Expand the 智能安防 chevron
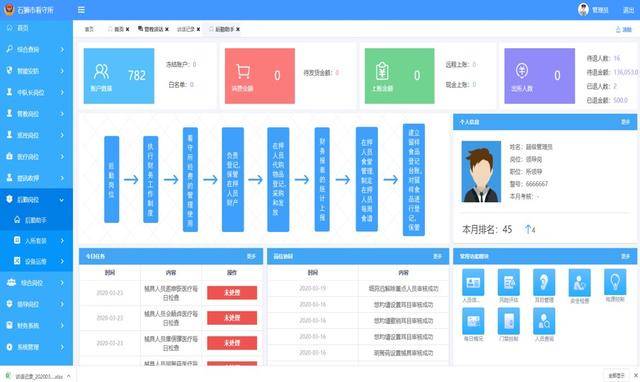This screenshot has height=382, width=640. pos(62,71)
